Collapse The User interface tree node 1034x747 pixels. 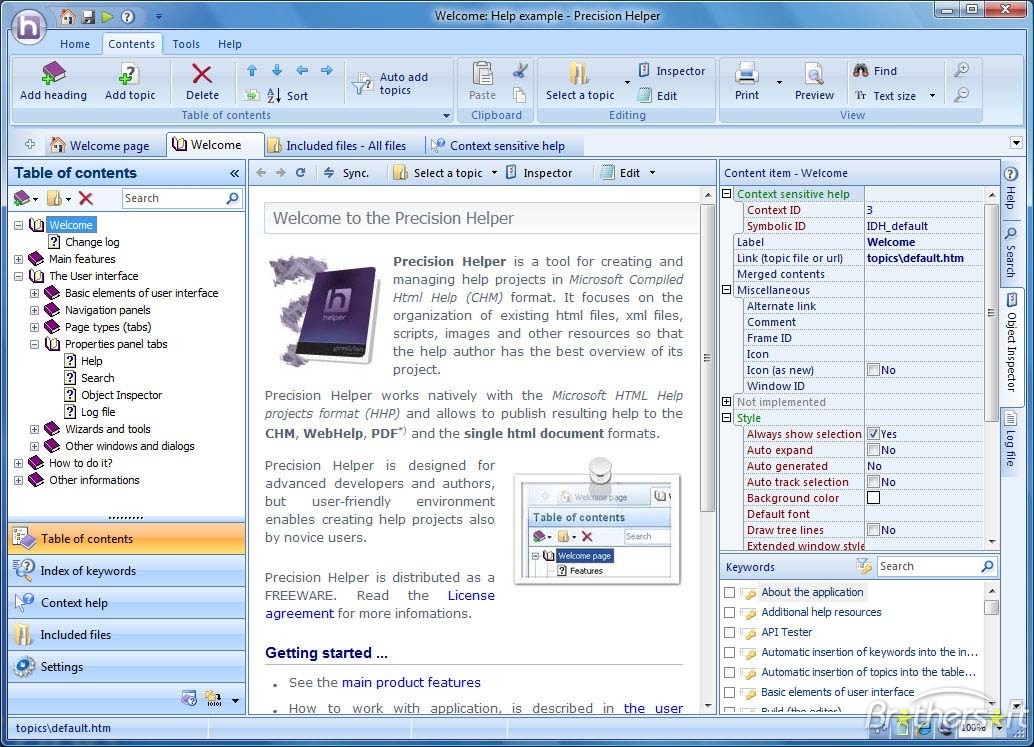click(x=18, y=276)
